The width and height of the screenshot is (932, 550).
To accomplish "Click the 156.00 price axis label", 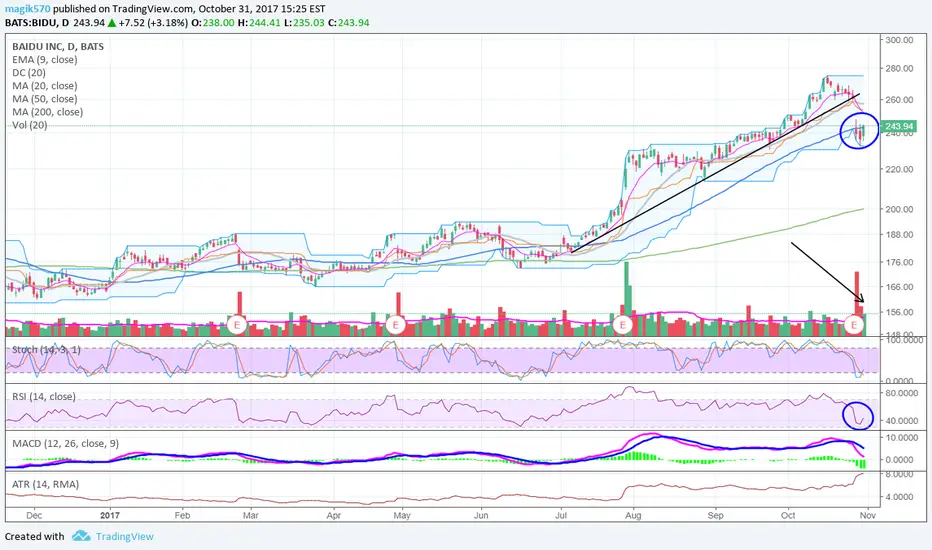I will 899,312.
